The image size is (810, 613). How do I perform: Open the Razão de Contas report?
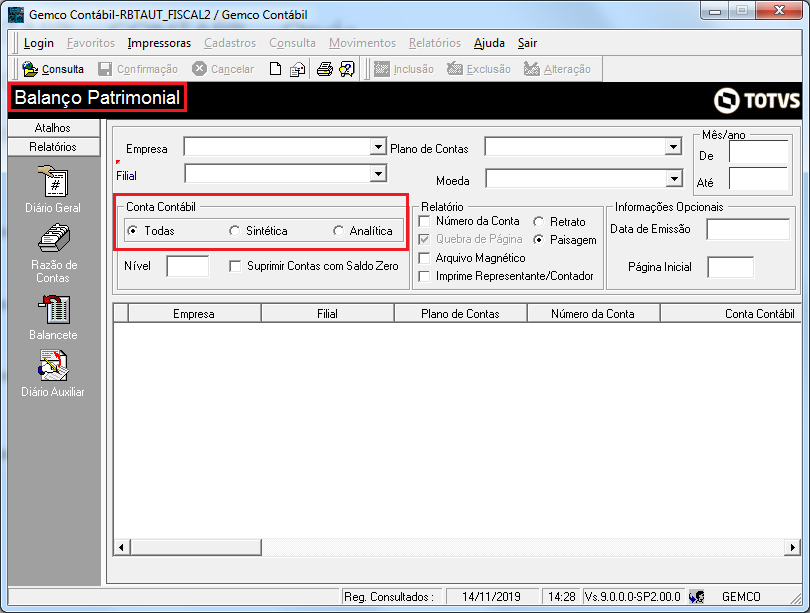point(53,253)
